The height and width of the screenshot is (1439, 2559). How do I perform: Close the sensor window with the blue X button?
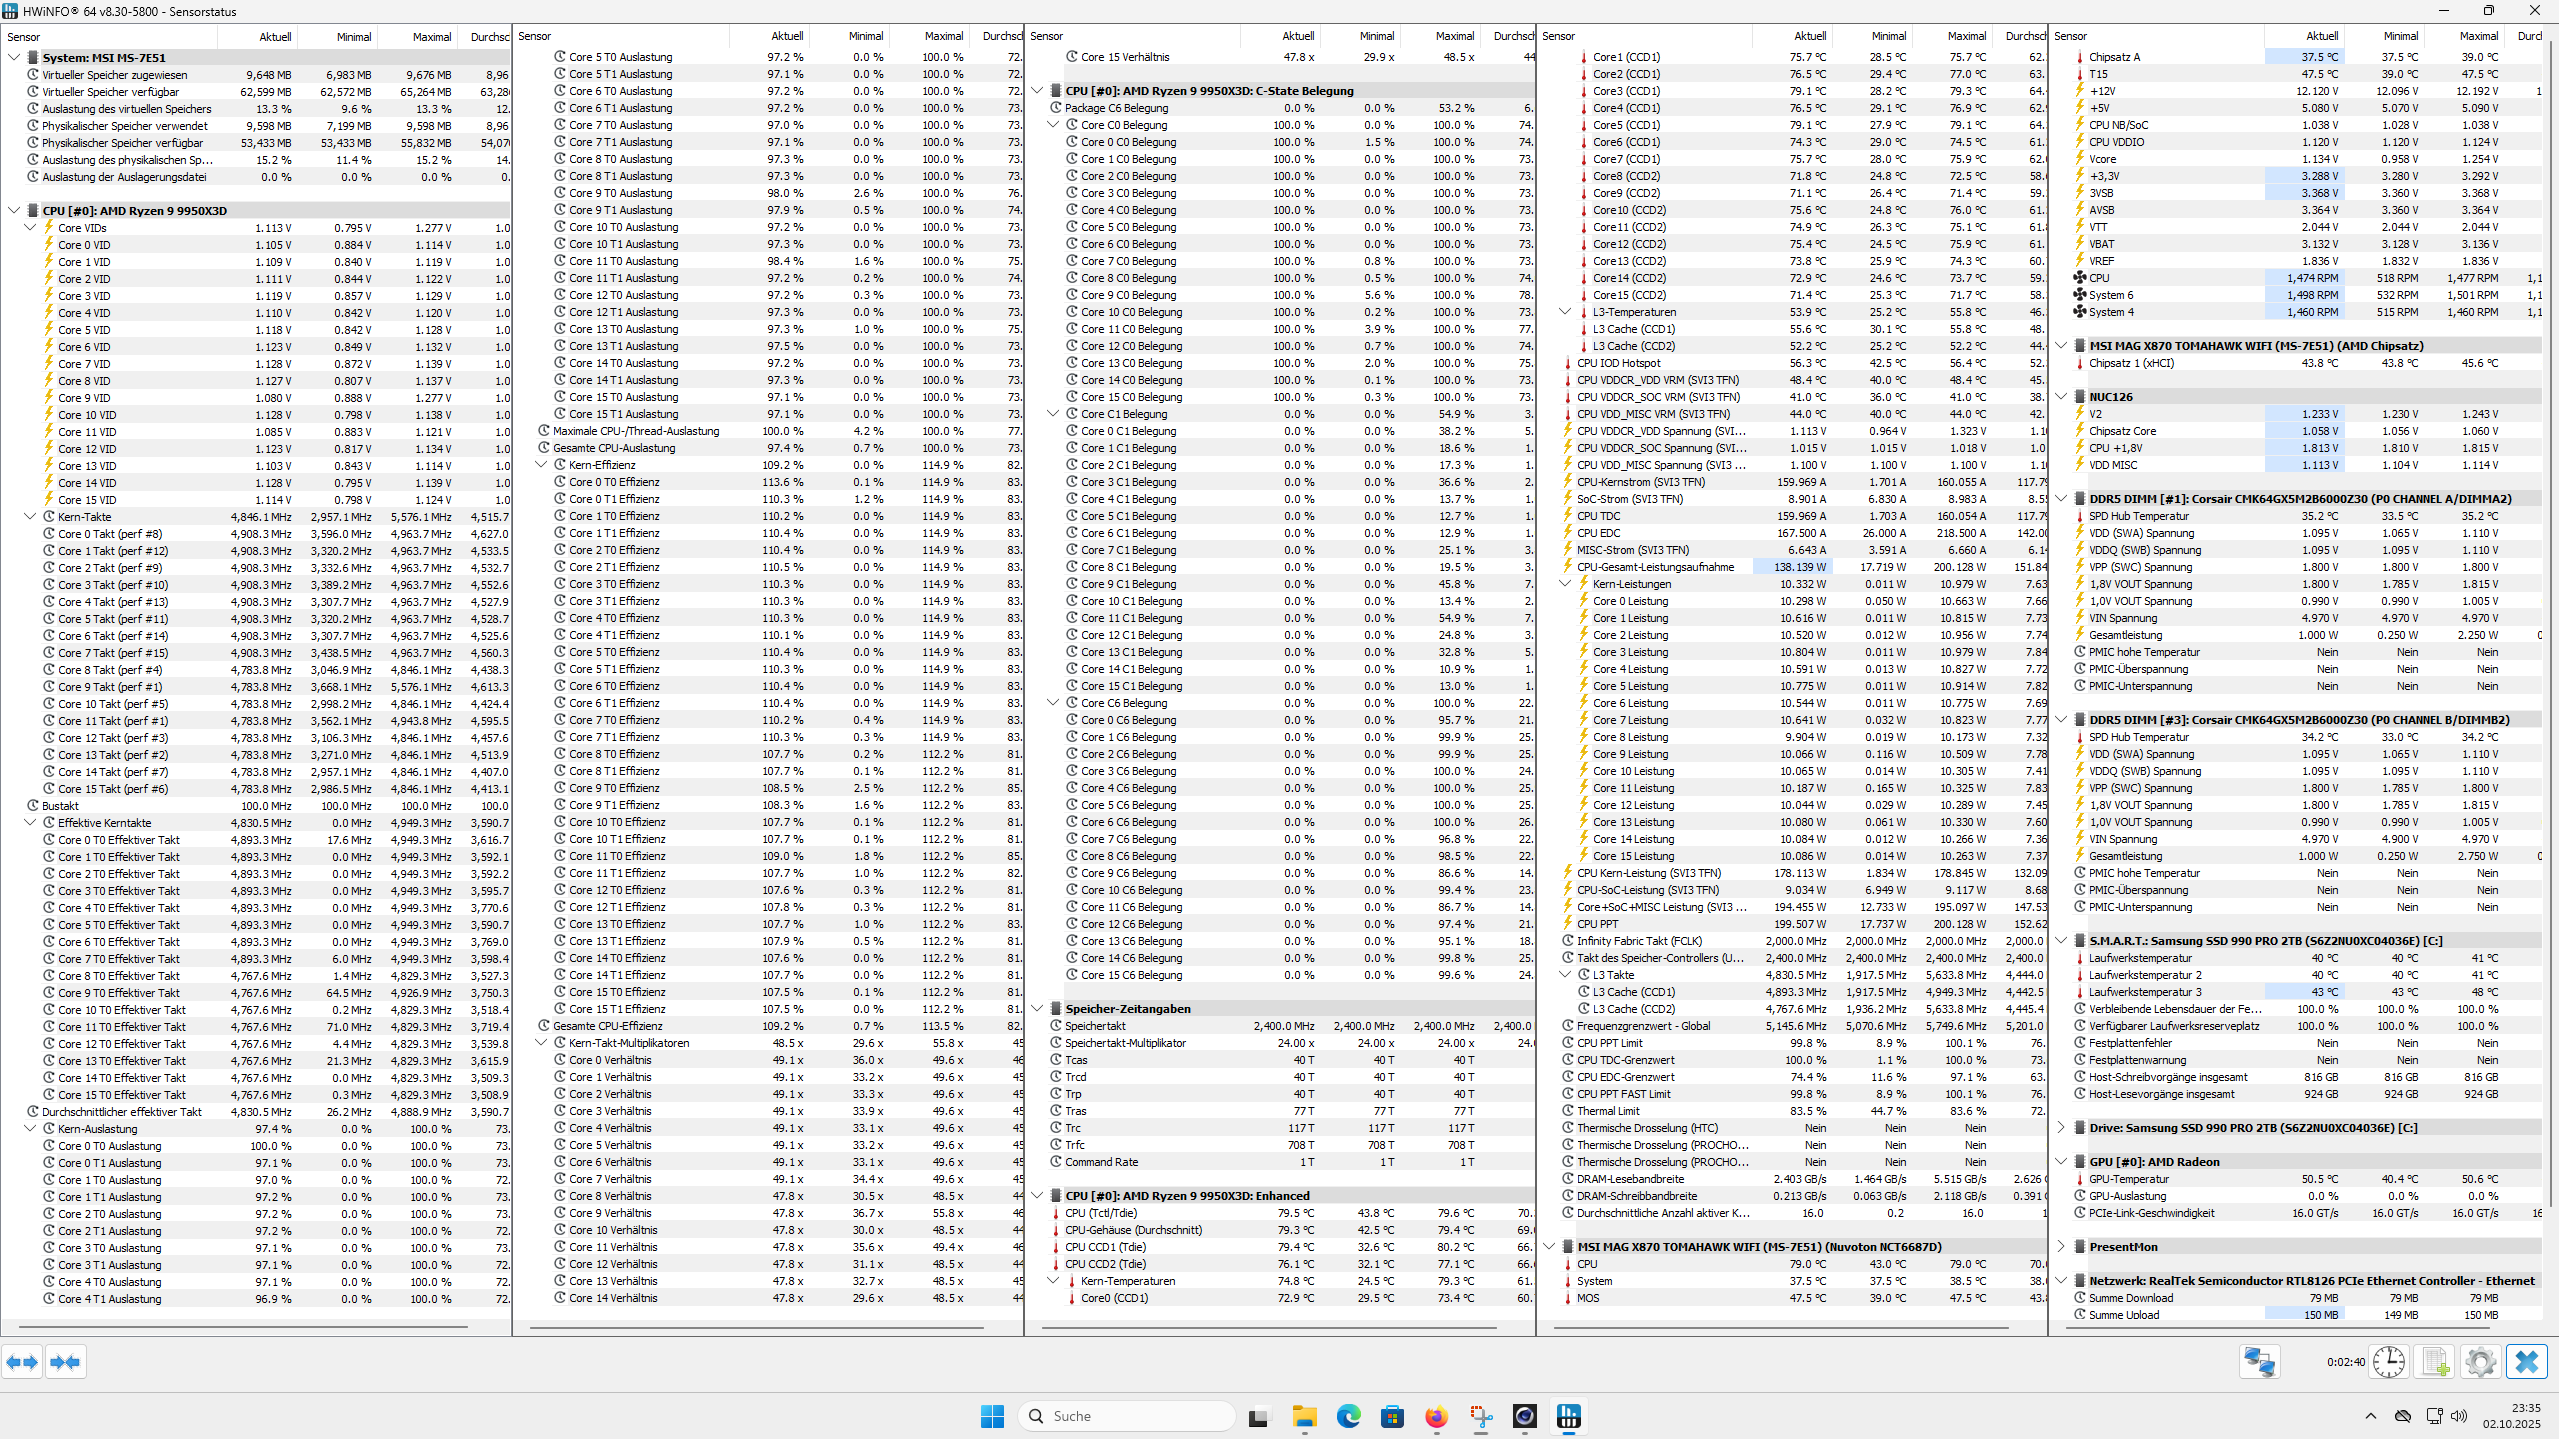click(x=2526, y=1361)
